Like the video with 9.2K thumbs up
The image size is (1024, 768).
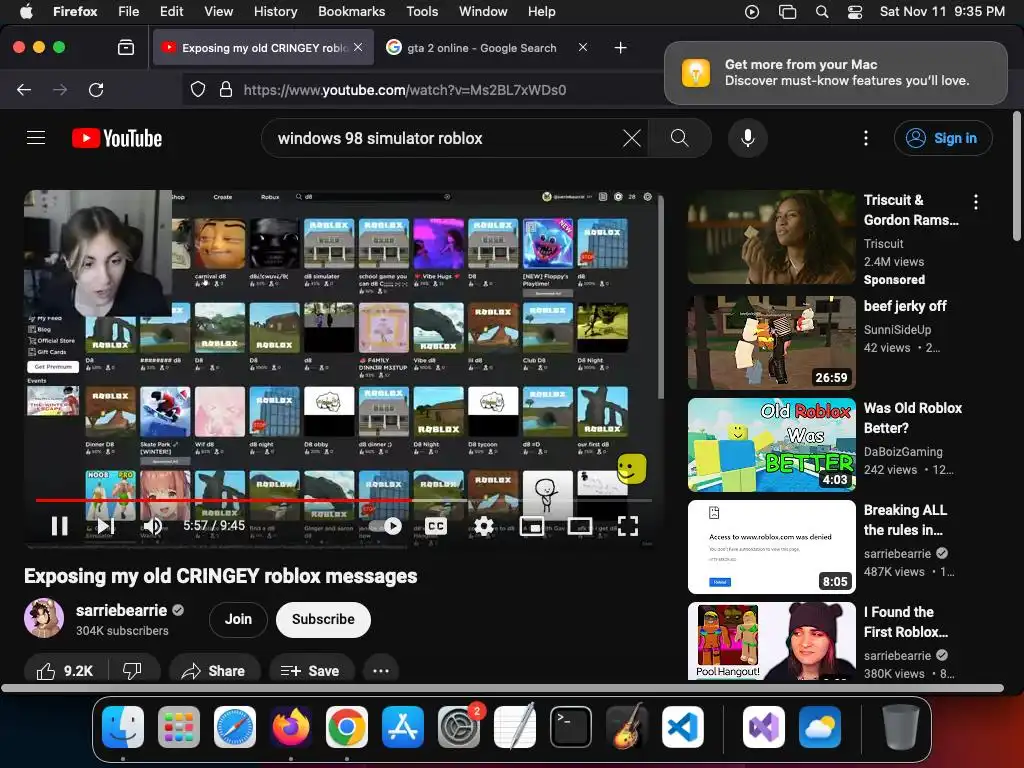pyautogui.click(x=66, y=671)
